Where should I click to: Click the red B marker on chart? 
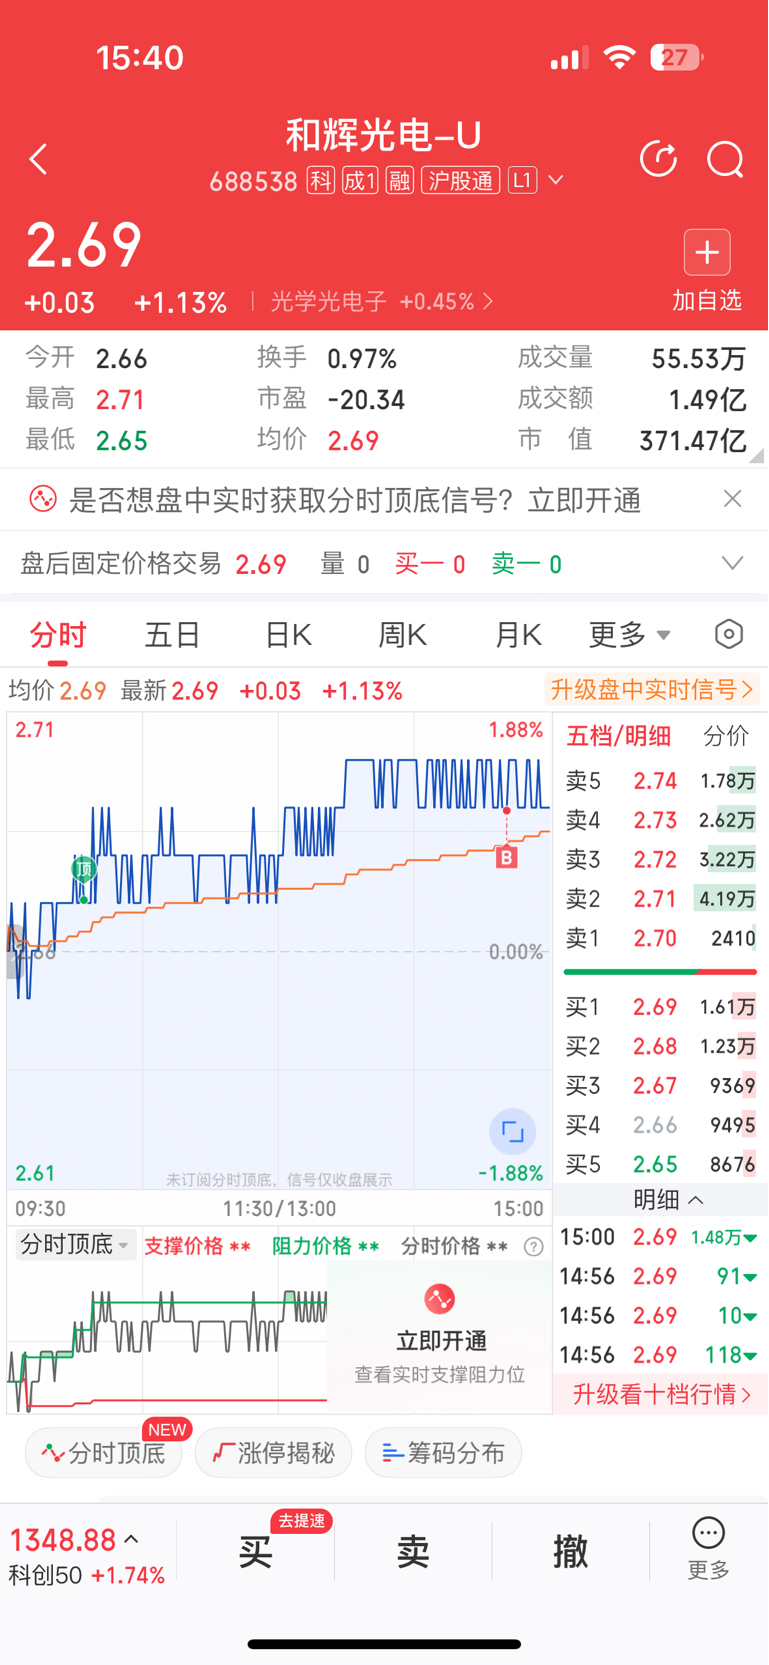pyautogui.click(x=507, y=857)
